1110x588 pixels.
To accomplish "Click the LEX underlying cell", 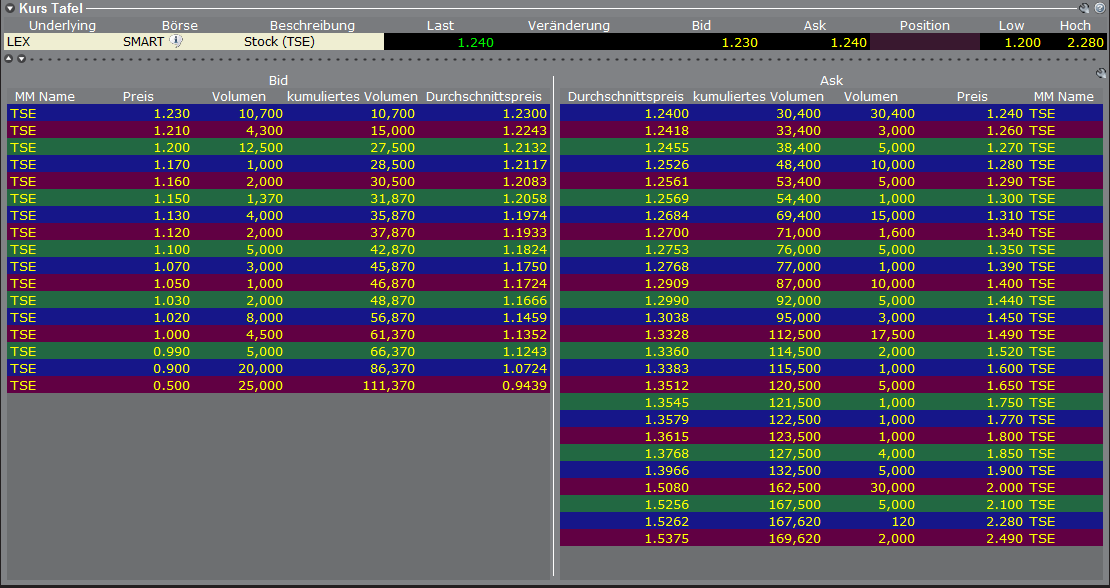I will click(18, 42).
